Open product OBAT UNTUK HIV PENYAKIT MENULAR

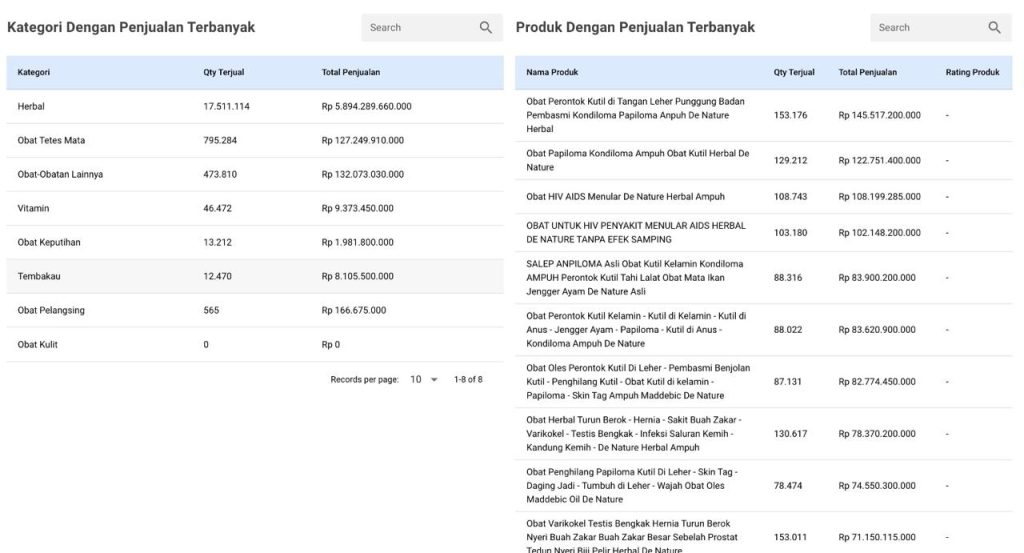[635, 232]
